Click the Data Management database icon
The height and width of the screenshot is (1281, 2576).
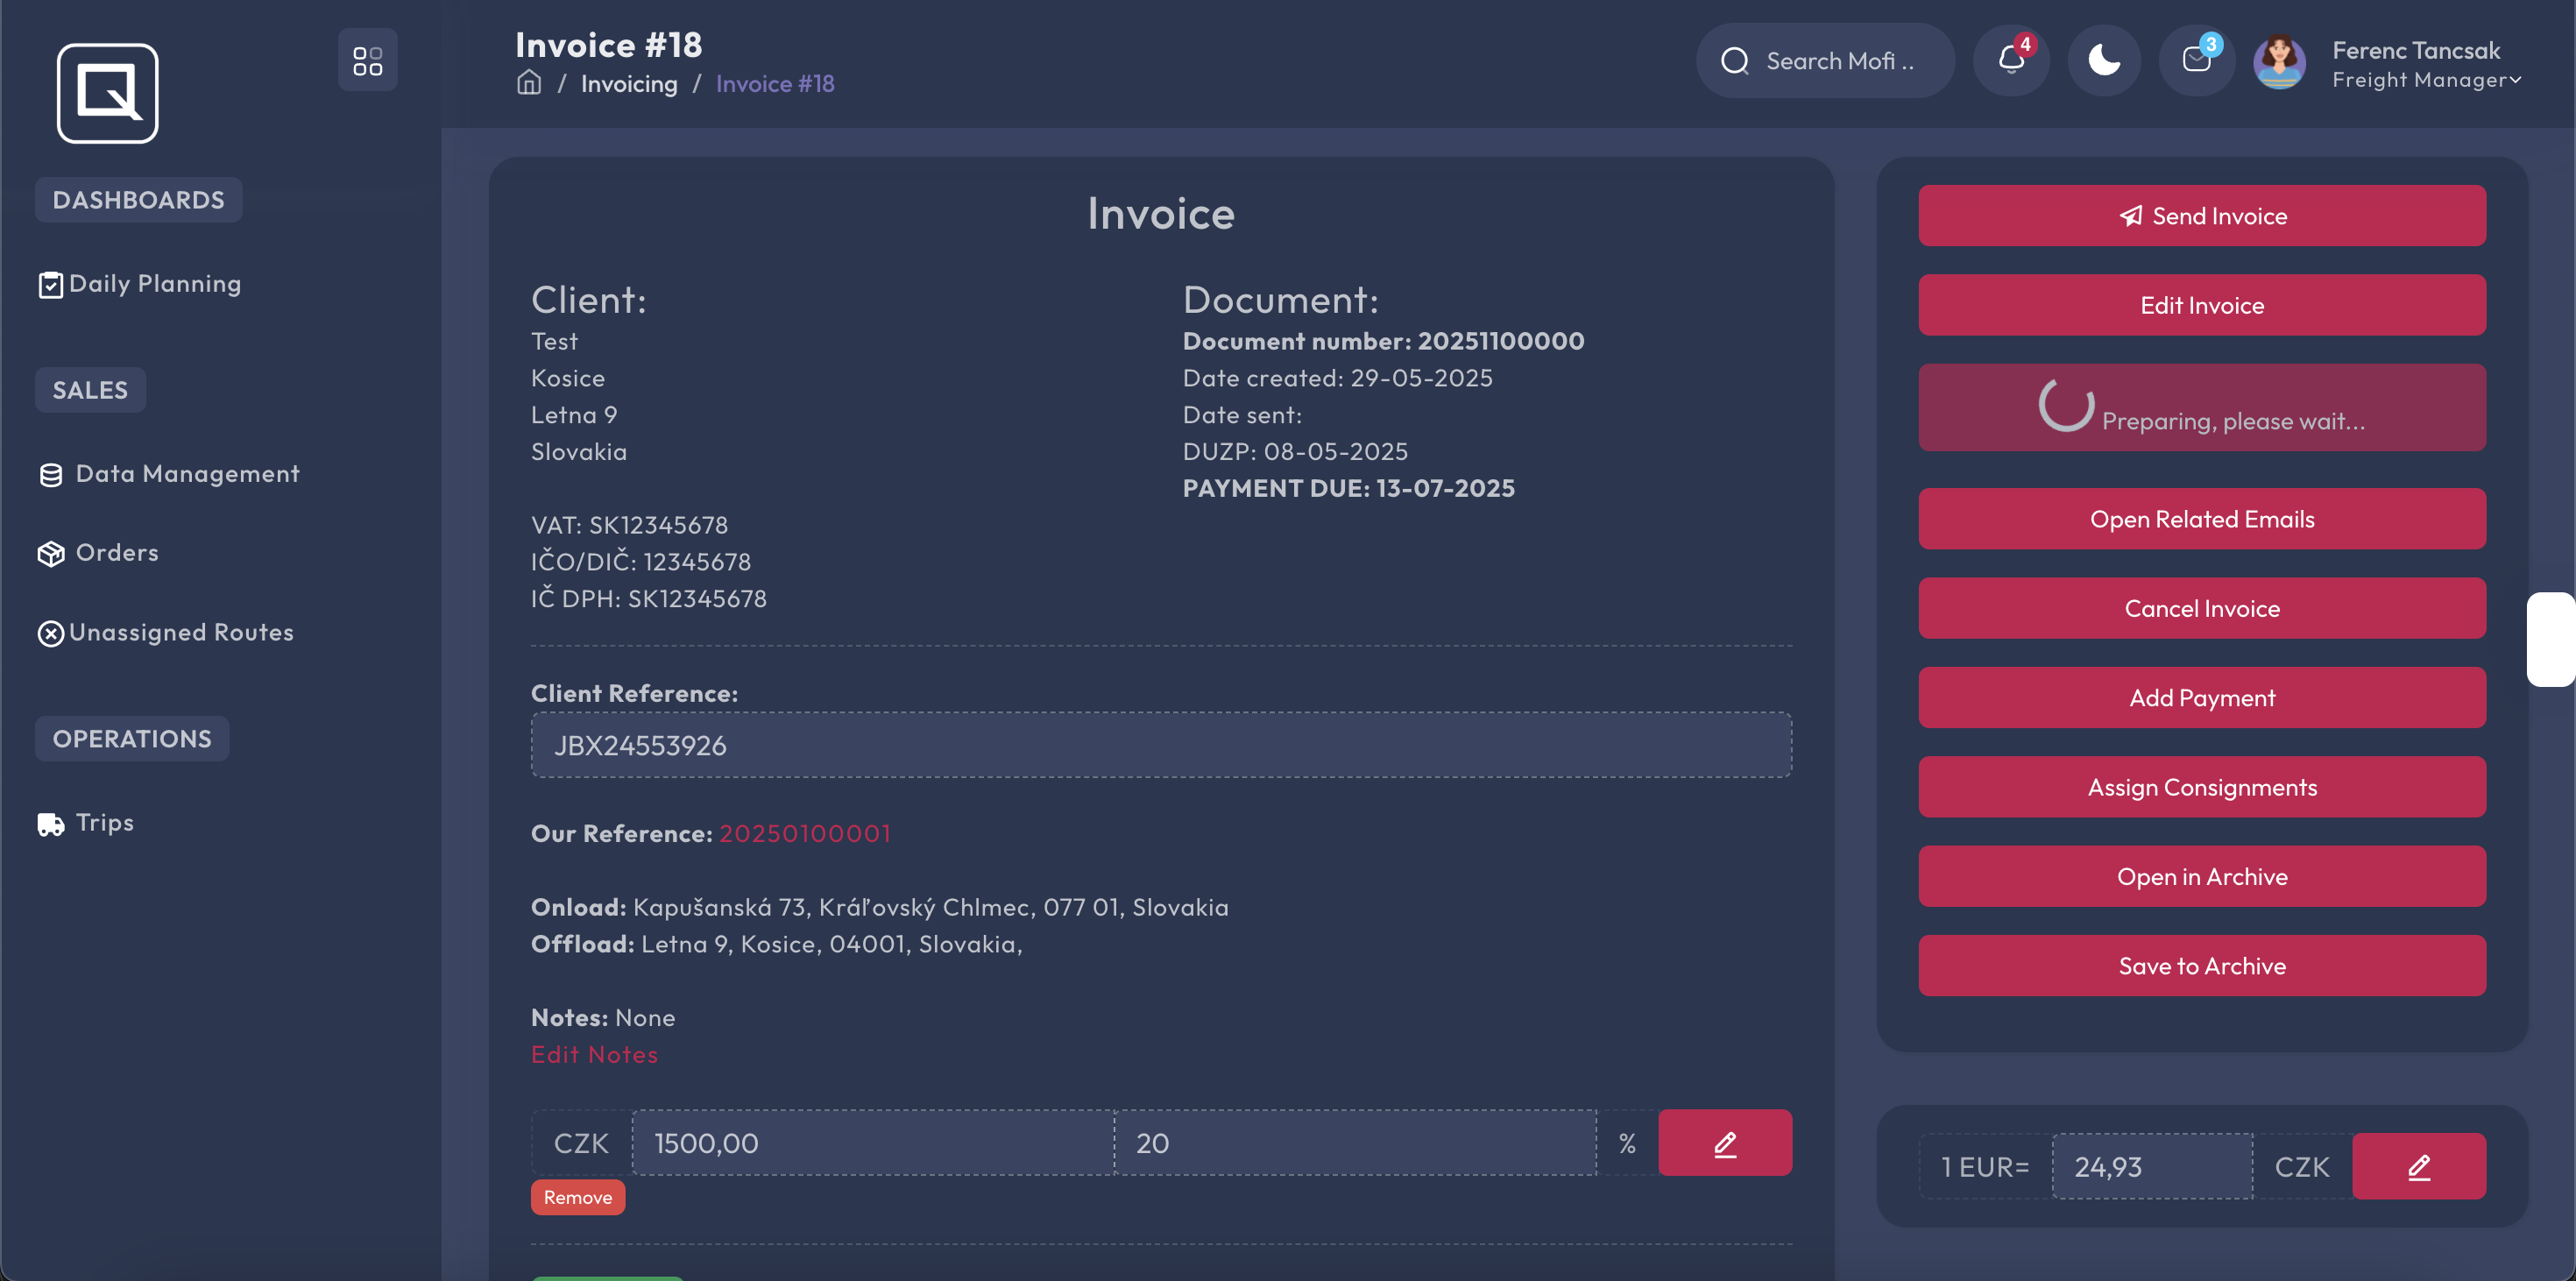pyautogui.click(x=50, y=475)
